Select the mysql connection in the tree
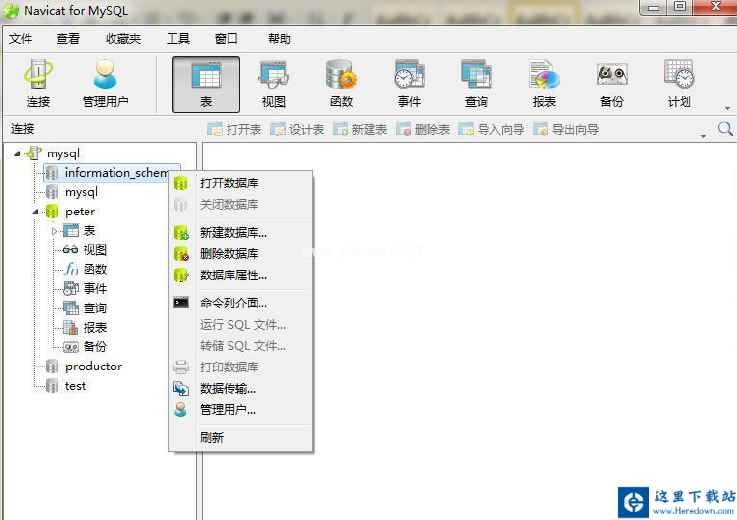The height and width of the screenshot is (520, 737). coord(63,153)
